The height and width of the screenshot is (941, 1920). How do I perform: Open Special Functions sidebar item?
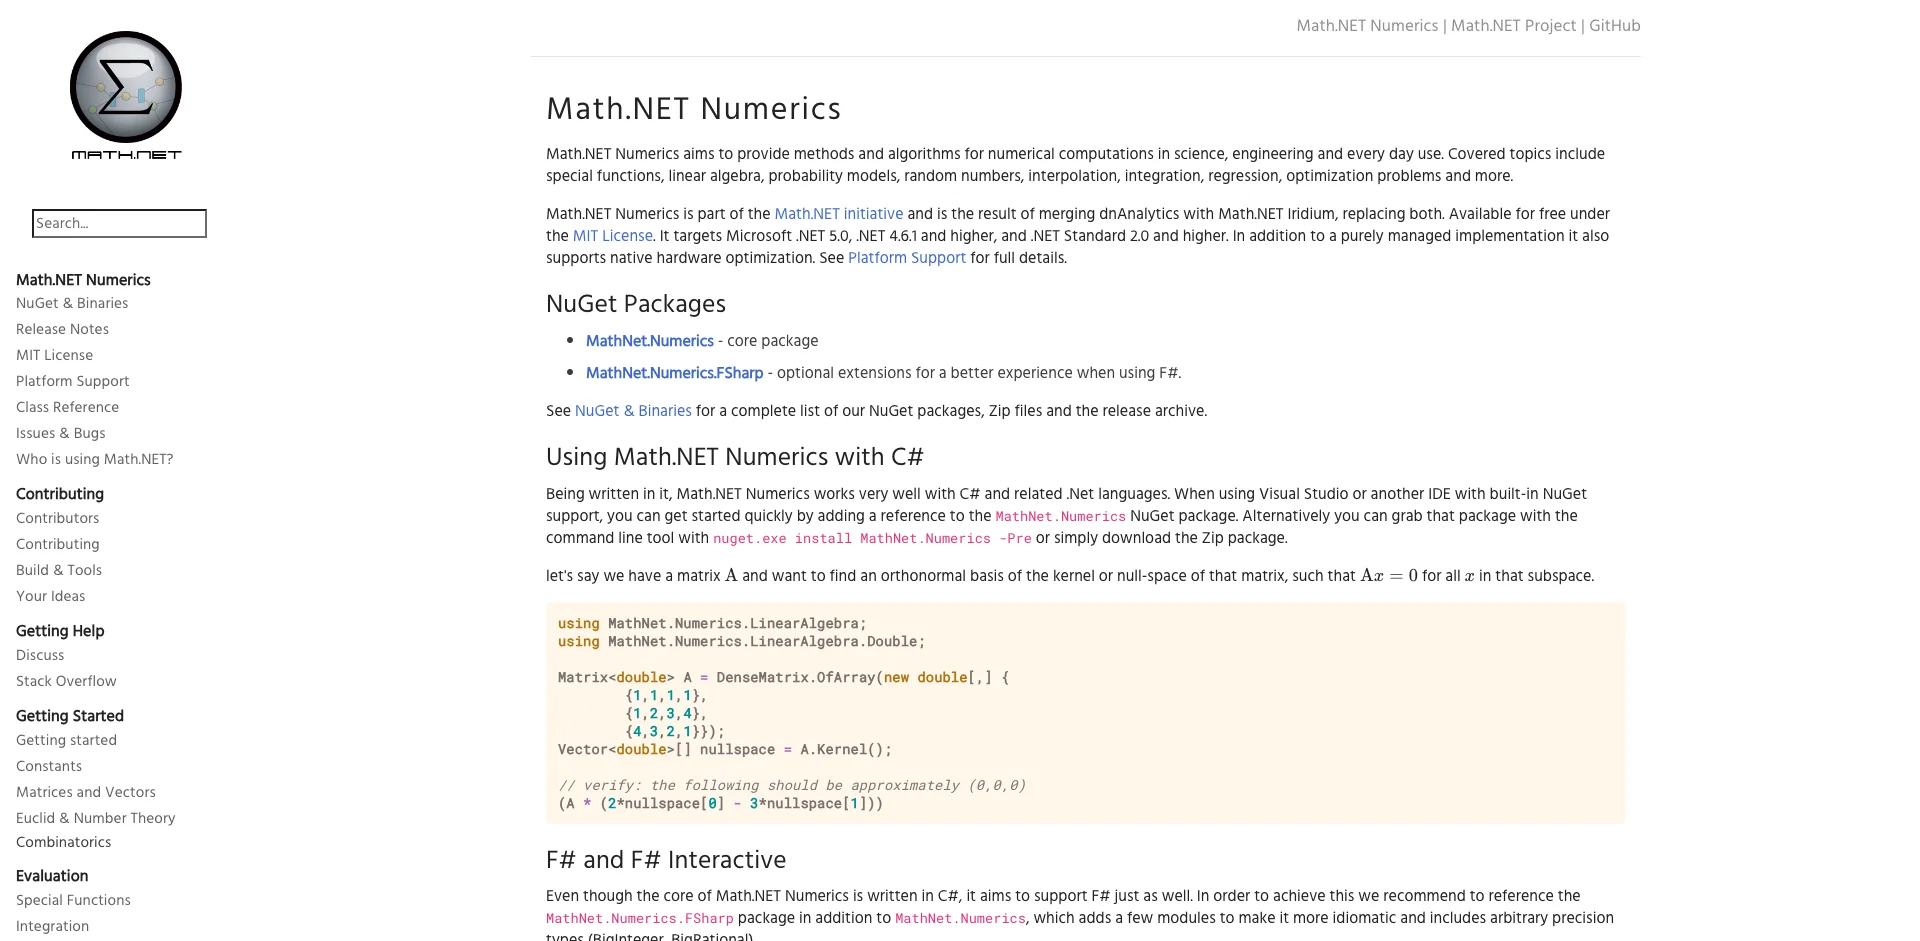[73, 900]
